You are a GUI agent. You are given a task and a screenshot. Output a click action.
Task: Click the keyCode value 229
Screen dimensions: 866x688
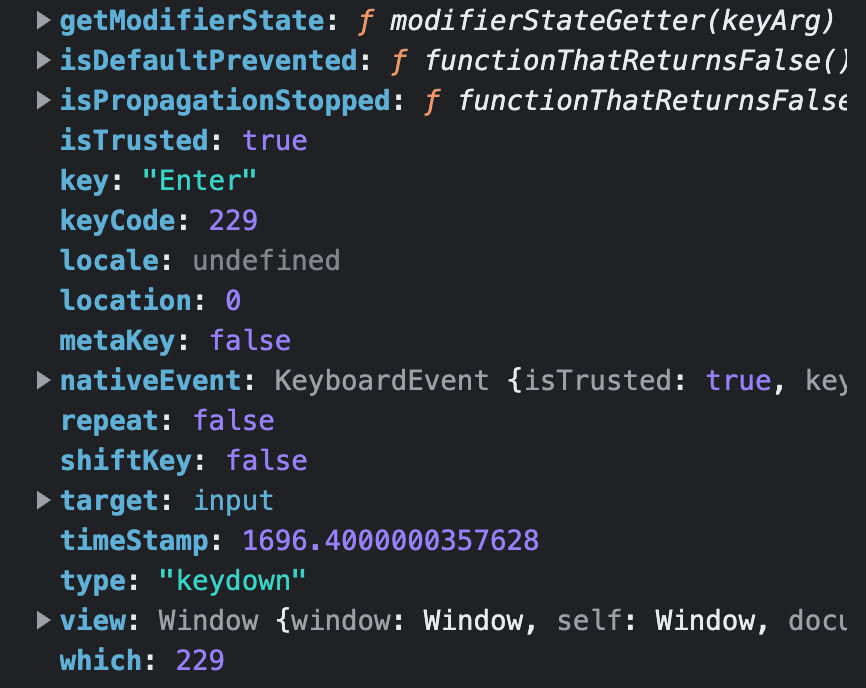coord(233,220)
